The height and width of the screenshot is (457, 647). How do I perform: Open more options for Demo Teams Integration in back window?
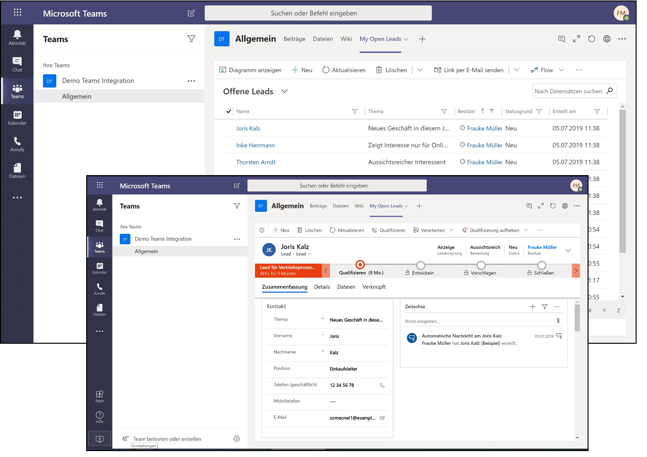(191, 81)
